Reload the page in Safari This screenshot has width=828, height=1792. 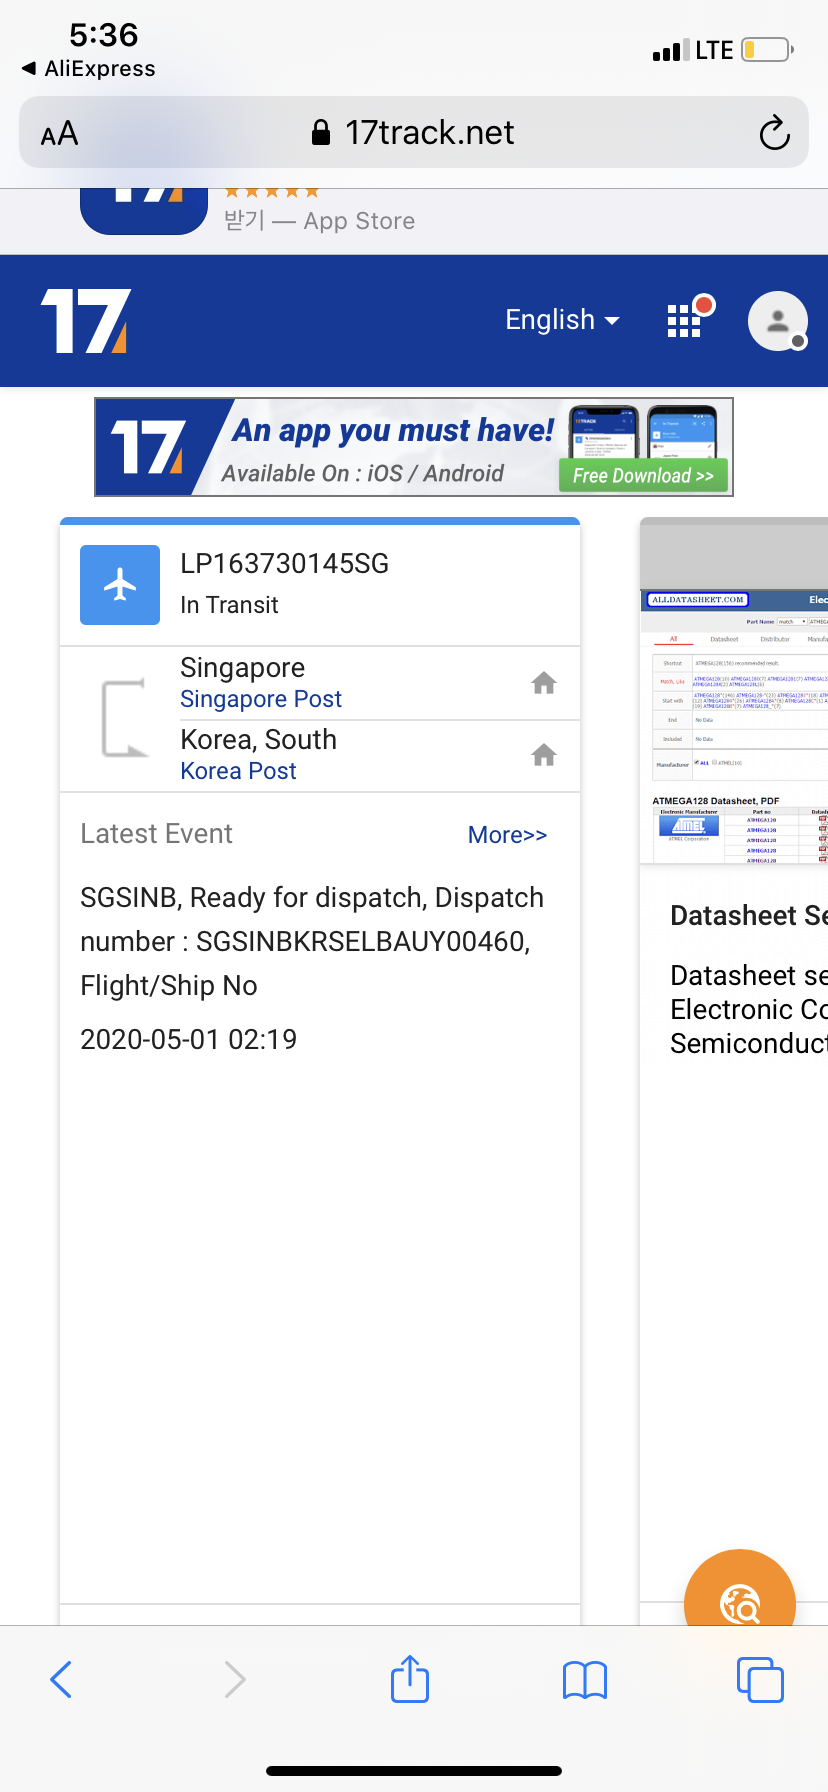click(x=774, y=133)
